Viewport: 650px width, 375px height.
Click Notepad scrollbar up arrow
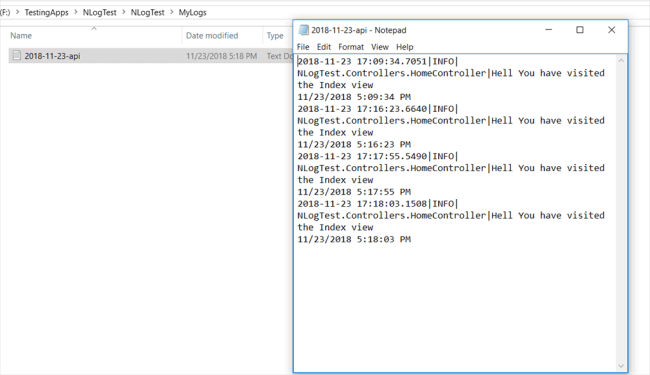point(621,60)
